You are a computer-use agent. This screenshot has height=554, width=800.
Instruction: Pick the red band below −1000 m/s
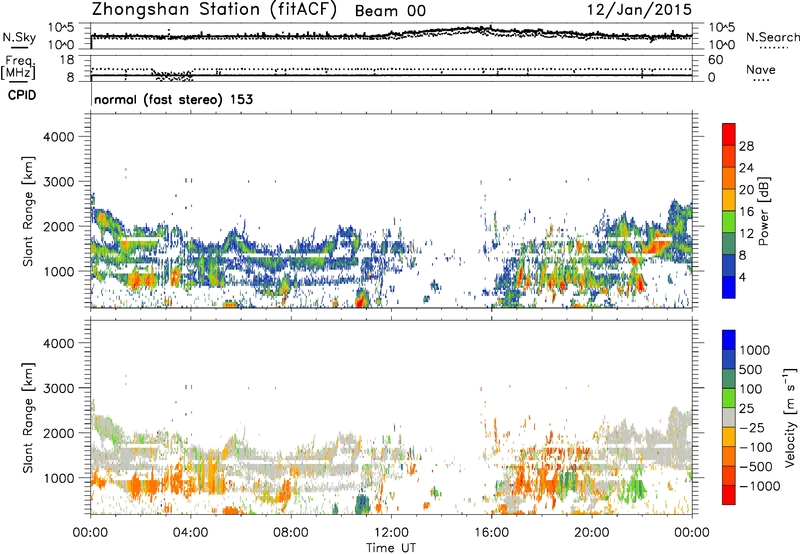pos(729,495)
